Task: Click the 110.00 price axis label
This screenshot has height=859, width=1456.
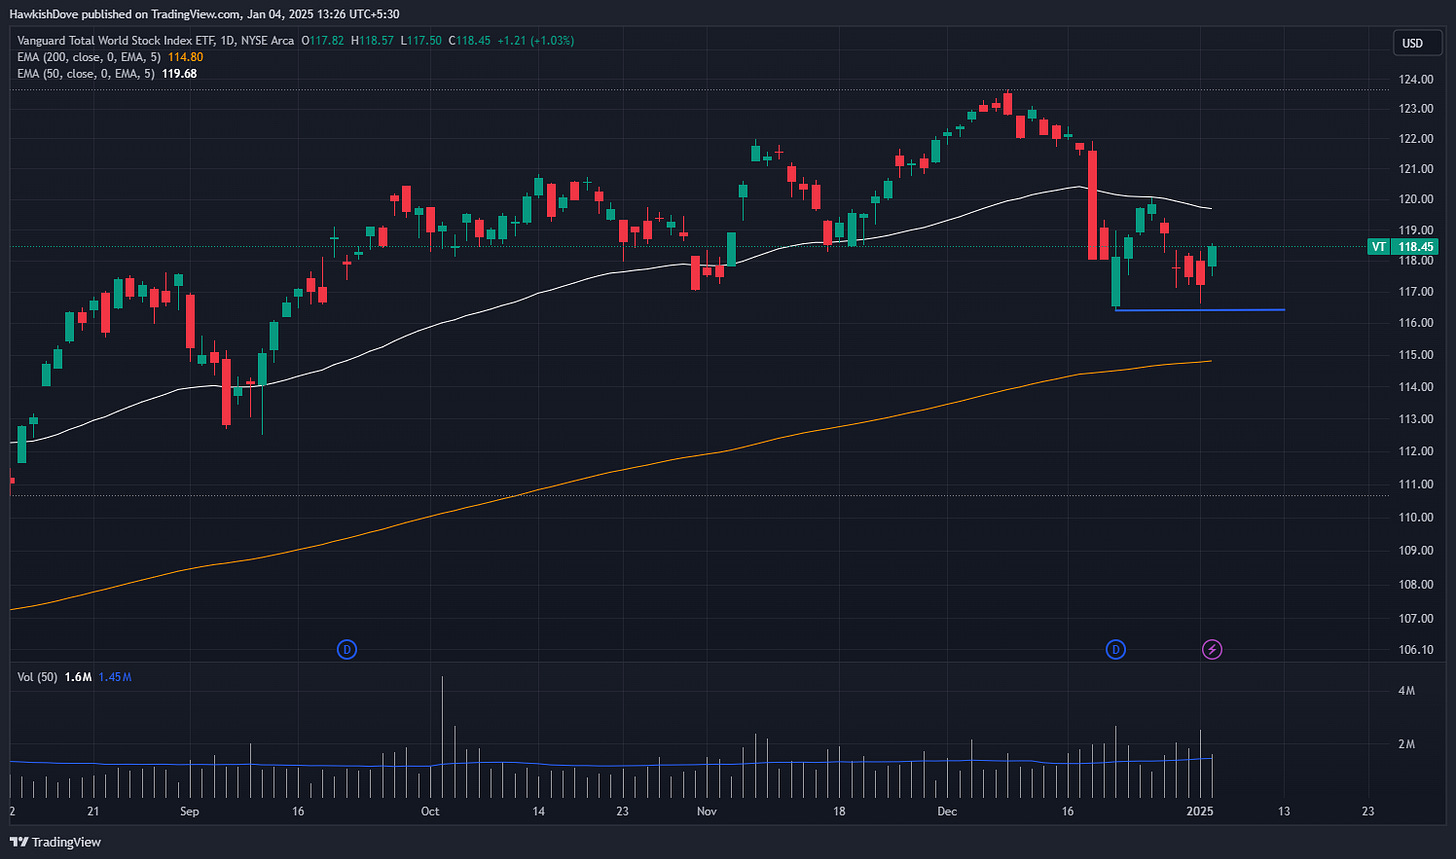Action: point(1416,517)
